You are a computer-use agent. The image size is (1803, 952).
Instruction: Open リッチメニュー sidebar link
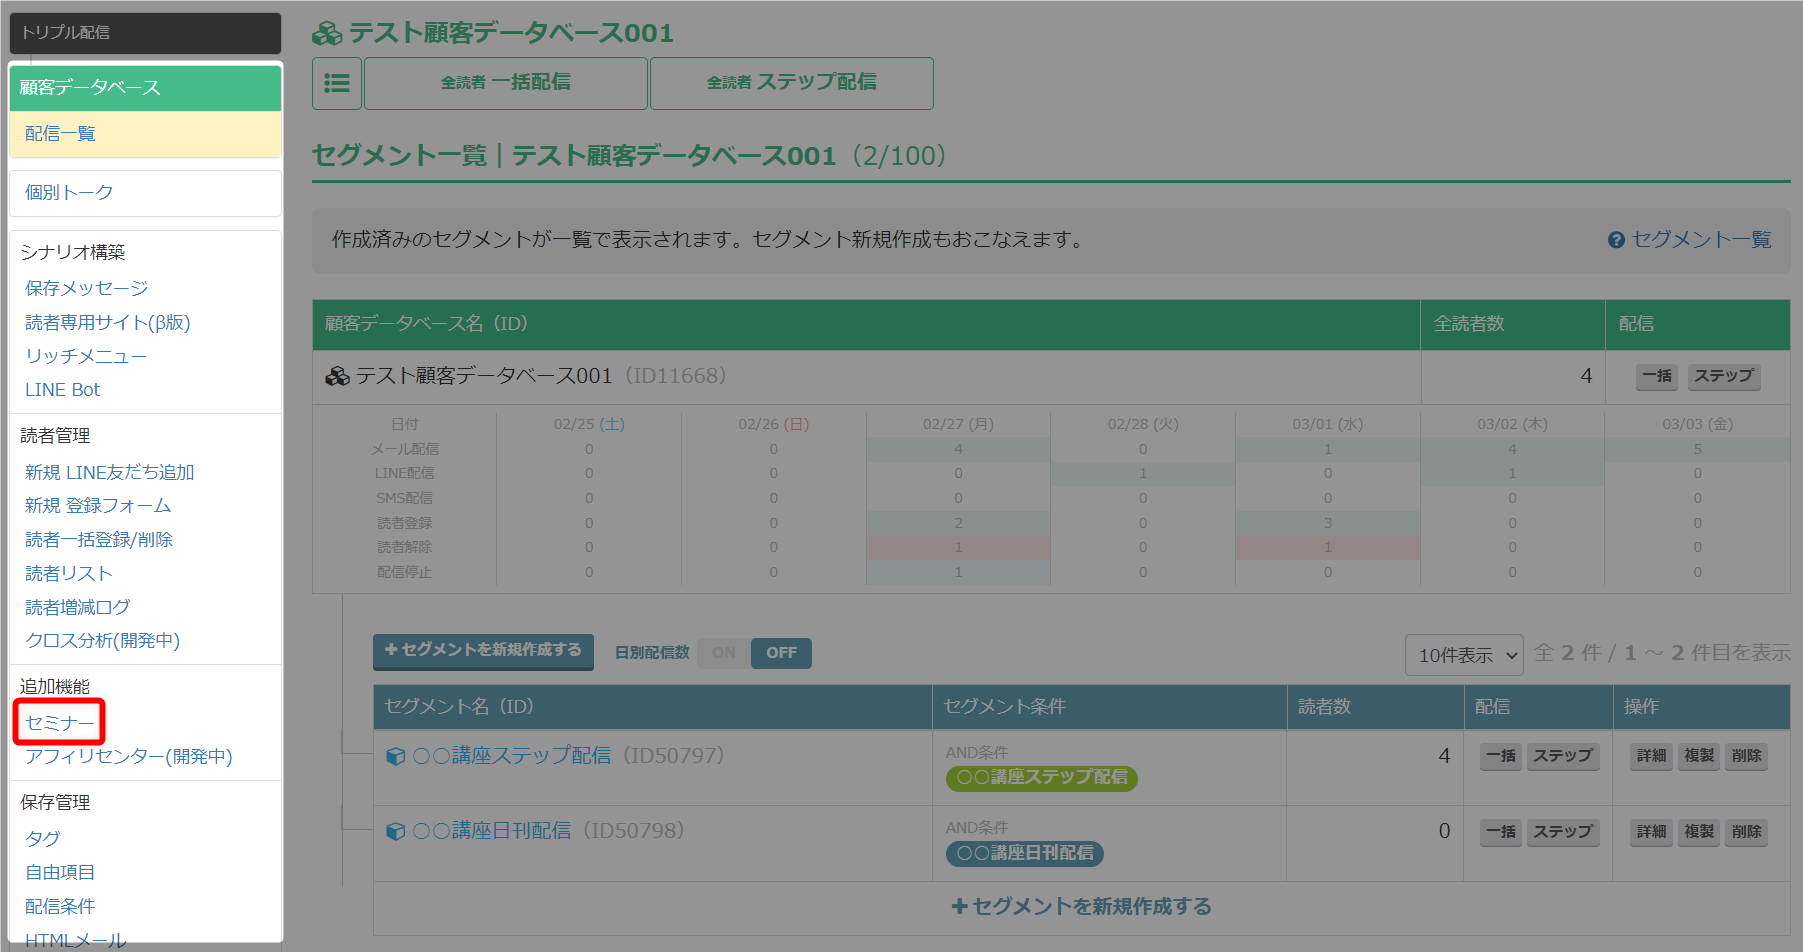pyautogui.click(x=86, y=356)
